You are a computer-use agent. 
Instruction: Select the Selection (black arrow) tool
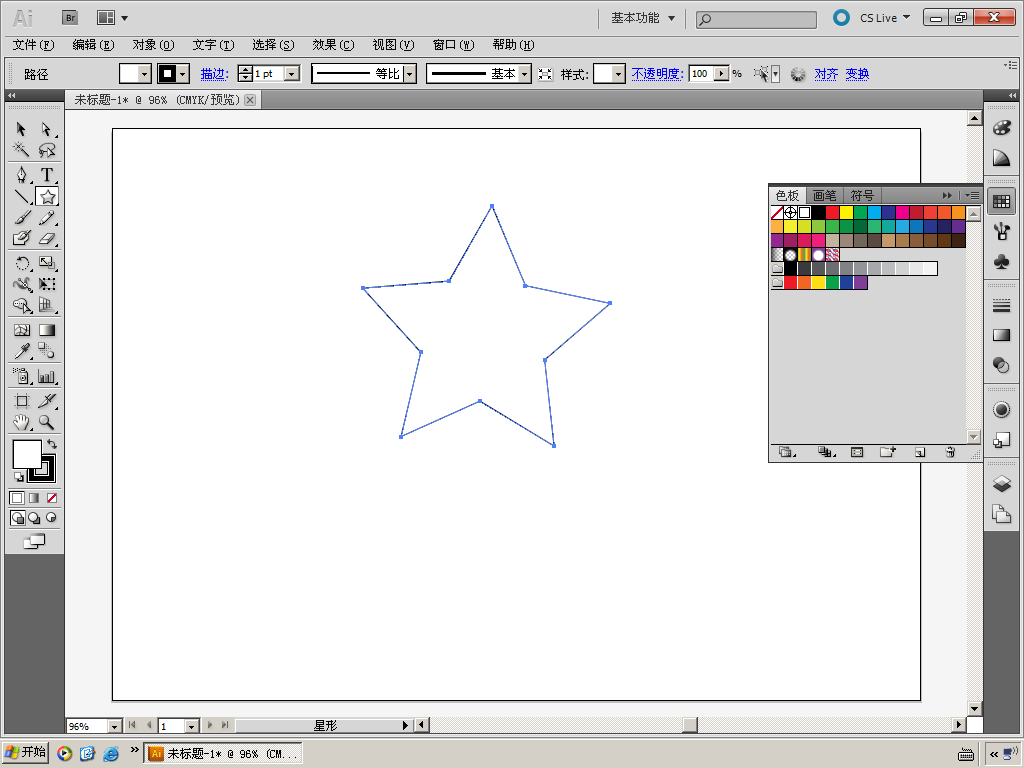click(x=22, y=129)
